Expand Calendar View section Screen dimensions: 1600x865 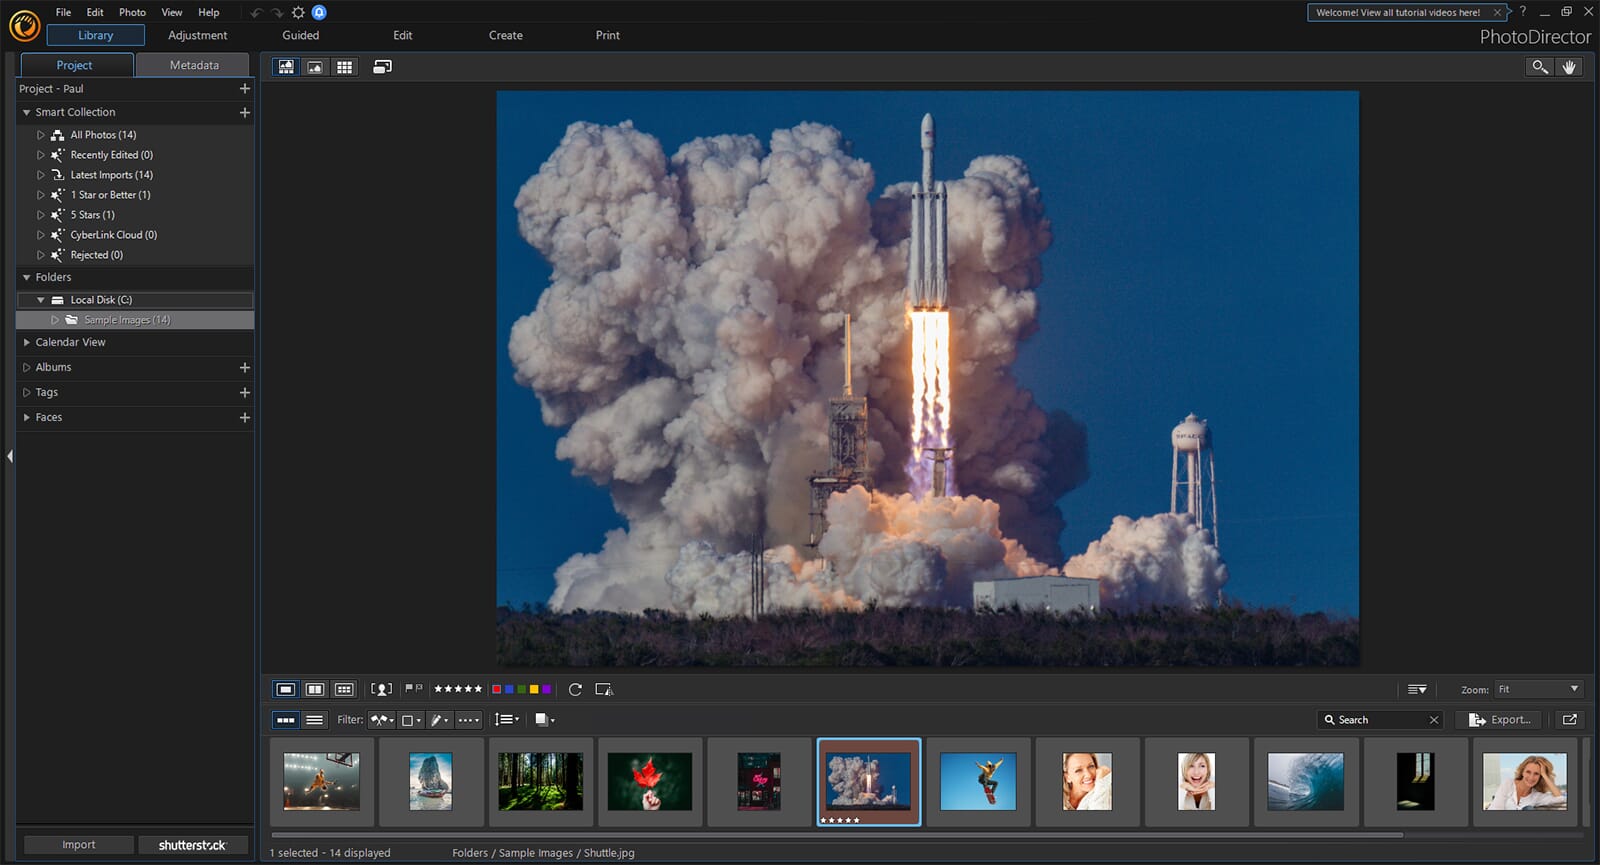point(27,343)
